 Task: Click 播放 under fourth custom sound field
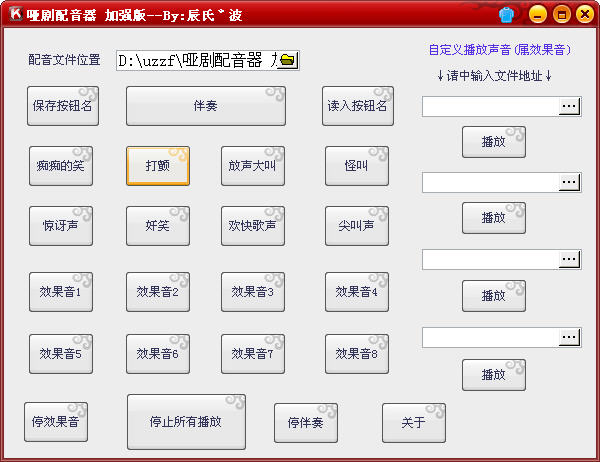pos(494,375)
